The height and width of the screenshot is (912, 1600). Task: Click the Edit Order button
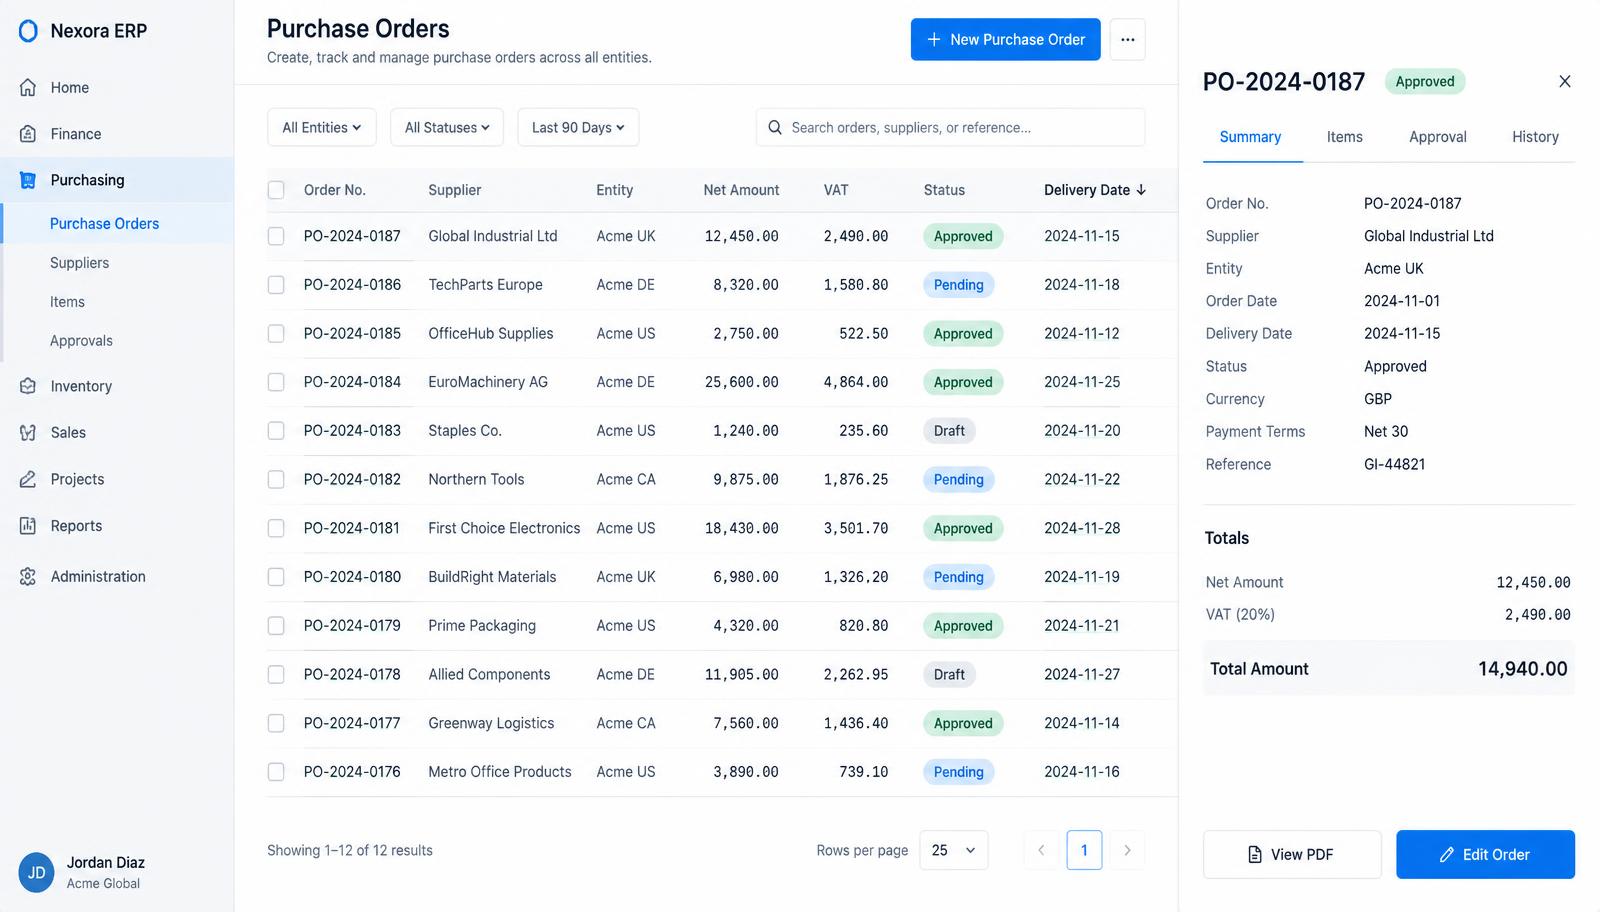click(x=1485, y=855)
